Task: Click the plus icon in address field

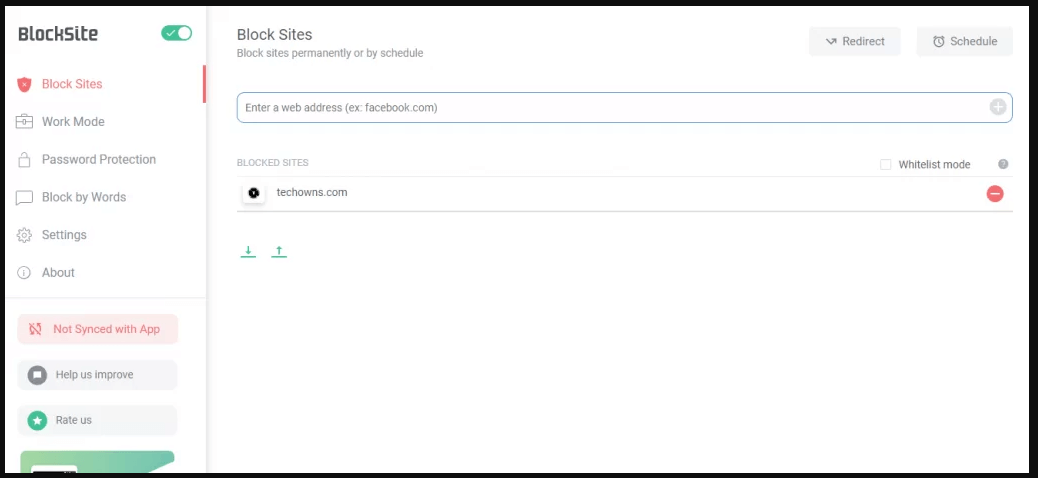Action: click(x=998, y=107)
